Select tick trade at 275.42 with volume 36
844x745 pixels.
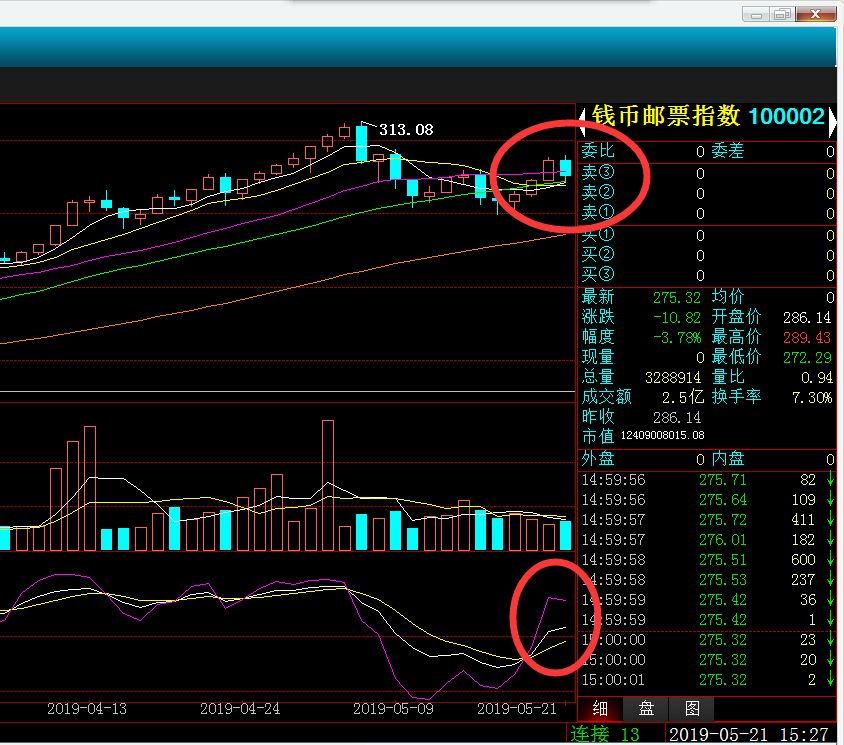point(707,600)
